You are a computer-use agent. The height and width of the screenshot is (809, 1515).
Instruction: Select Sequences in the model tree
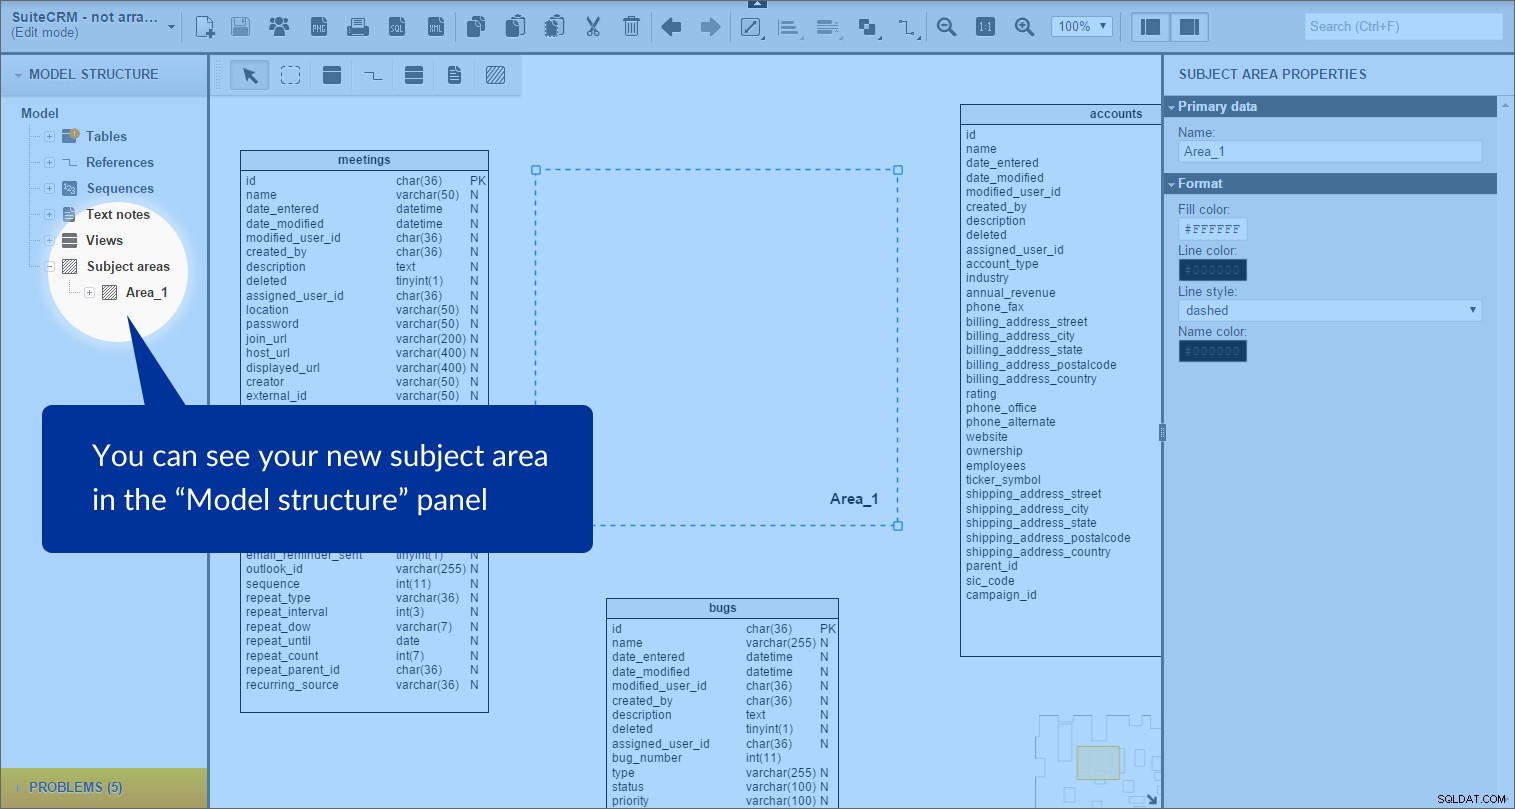(120, 188)
